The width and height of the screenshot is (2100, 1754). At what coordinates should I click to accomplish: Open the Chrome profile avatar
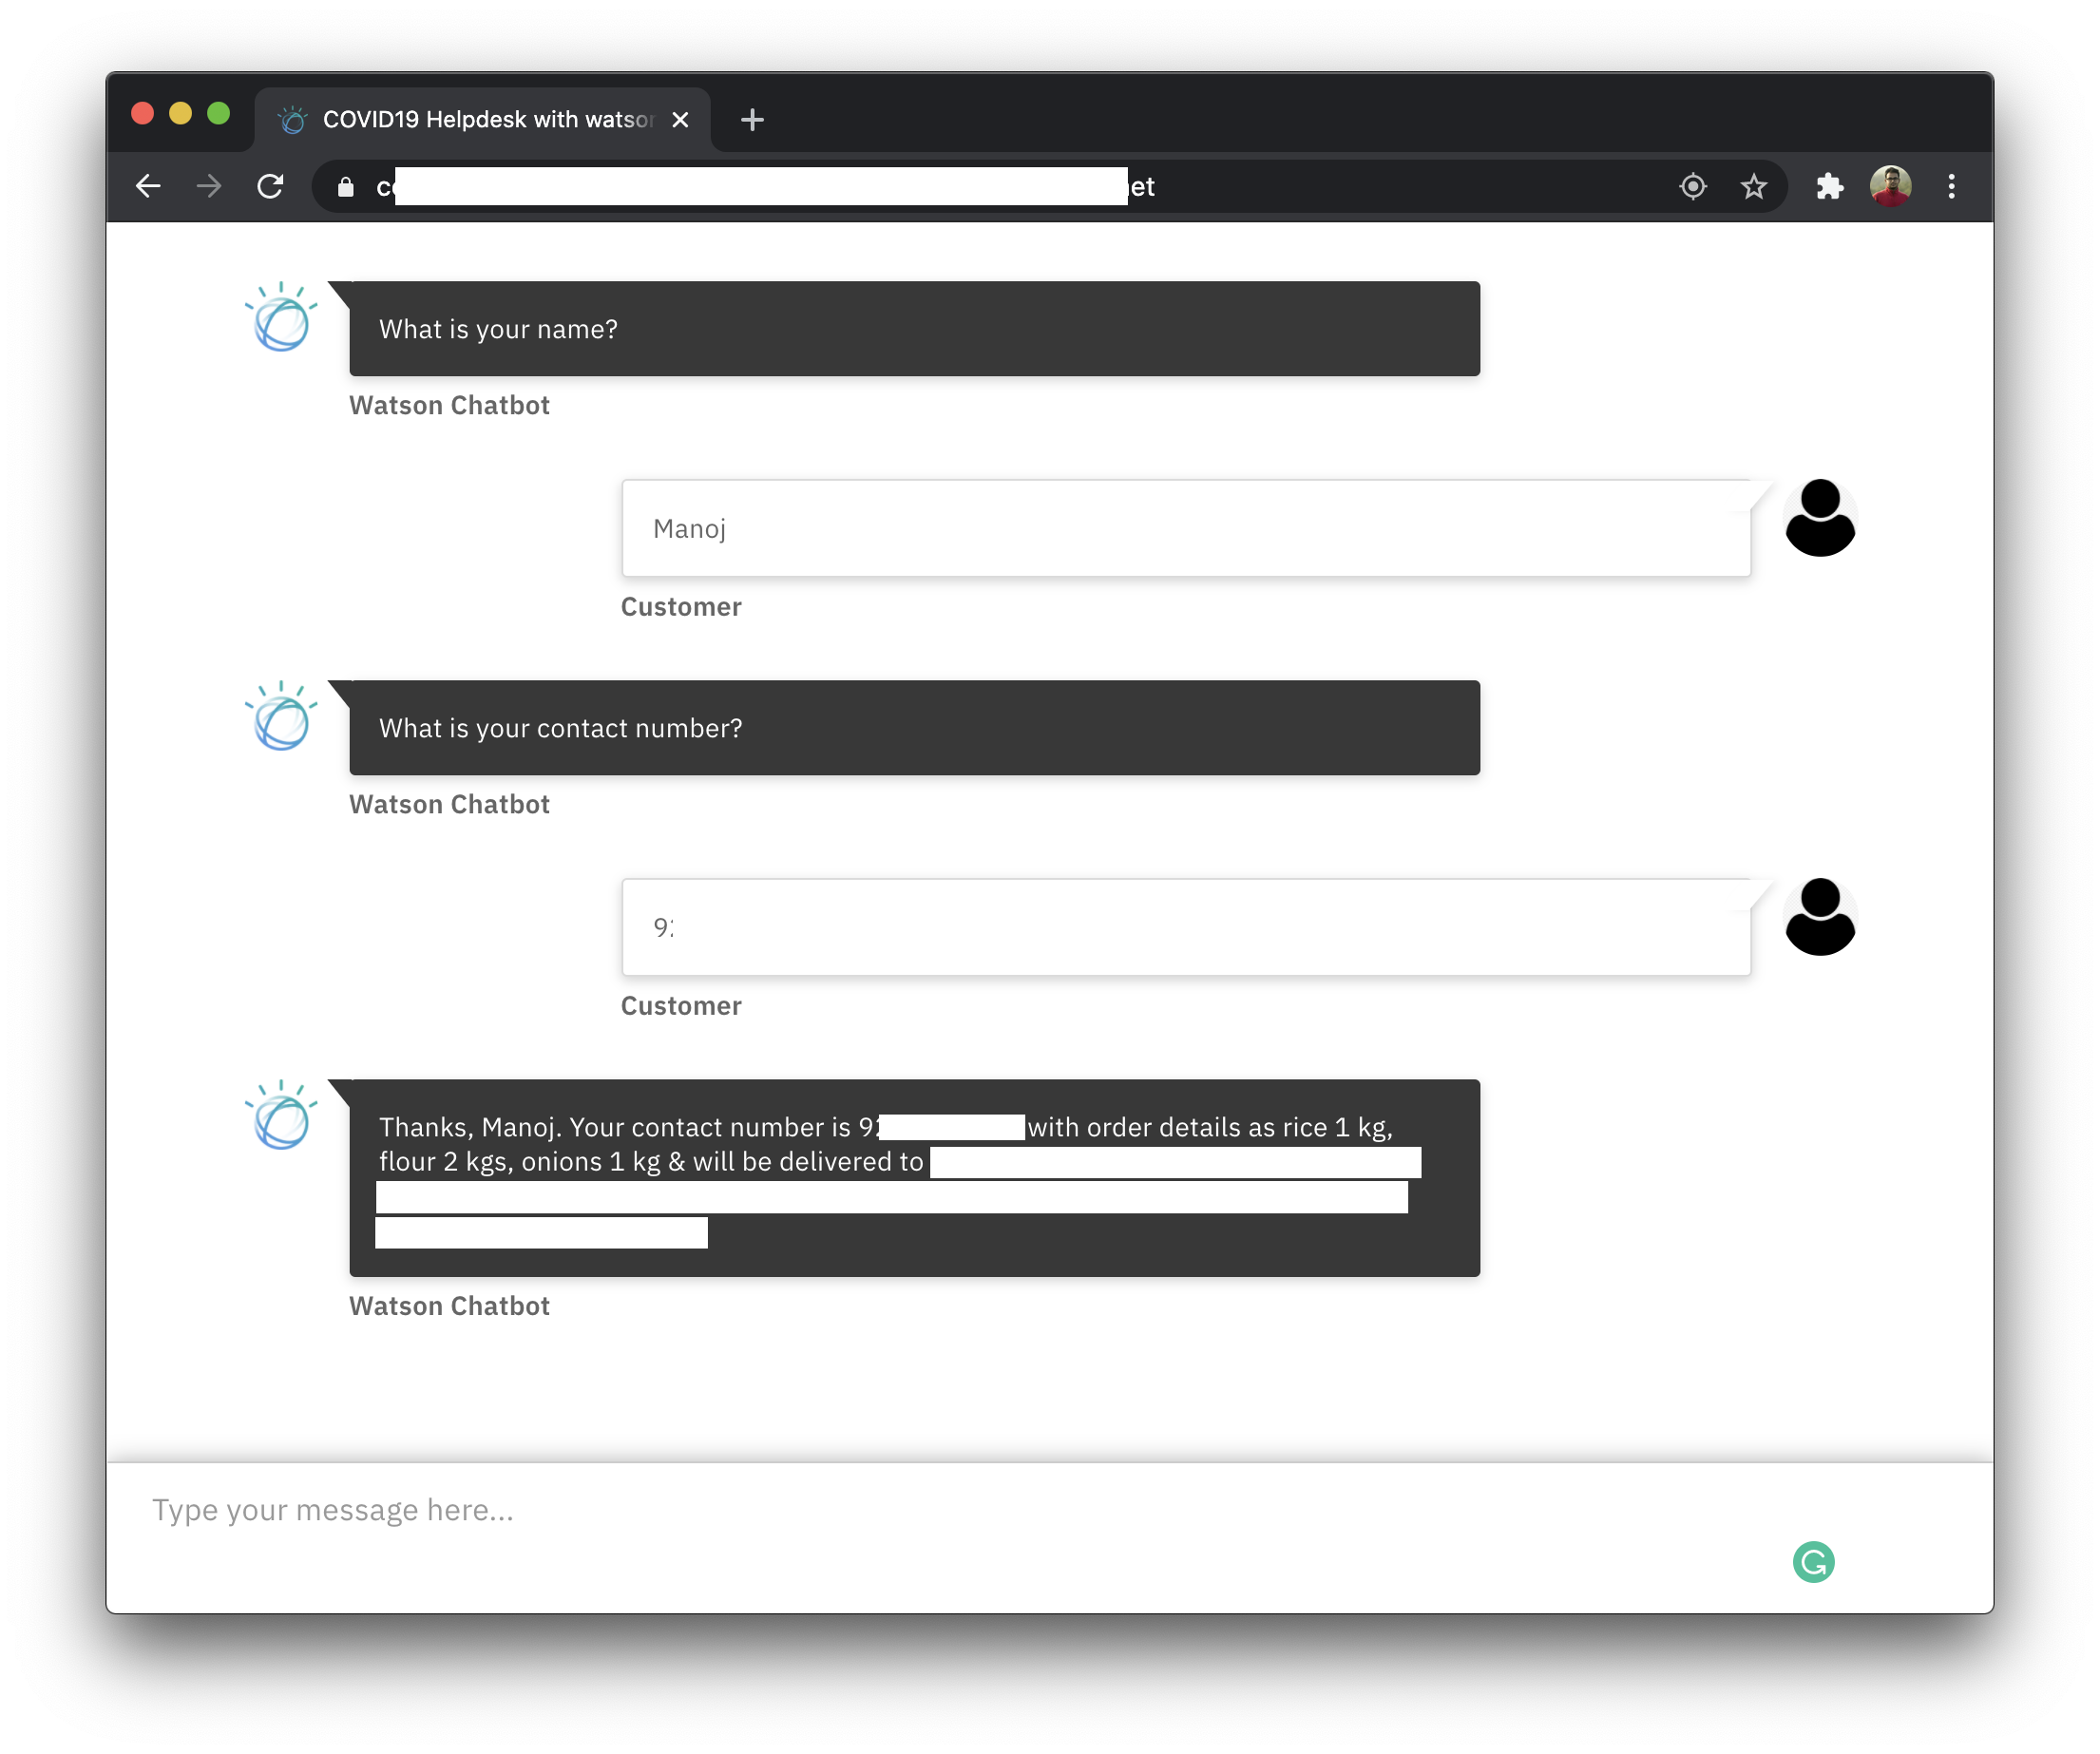[x=1890, y=186]
